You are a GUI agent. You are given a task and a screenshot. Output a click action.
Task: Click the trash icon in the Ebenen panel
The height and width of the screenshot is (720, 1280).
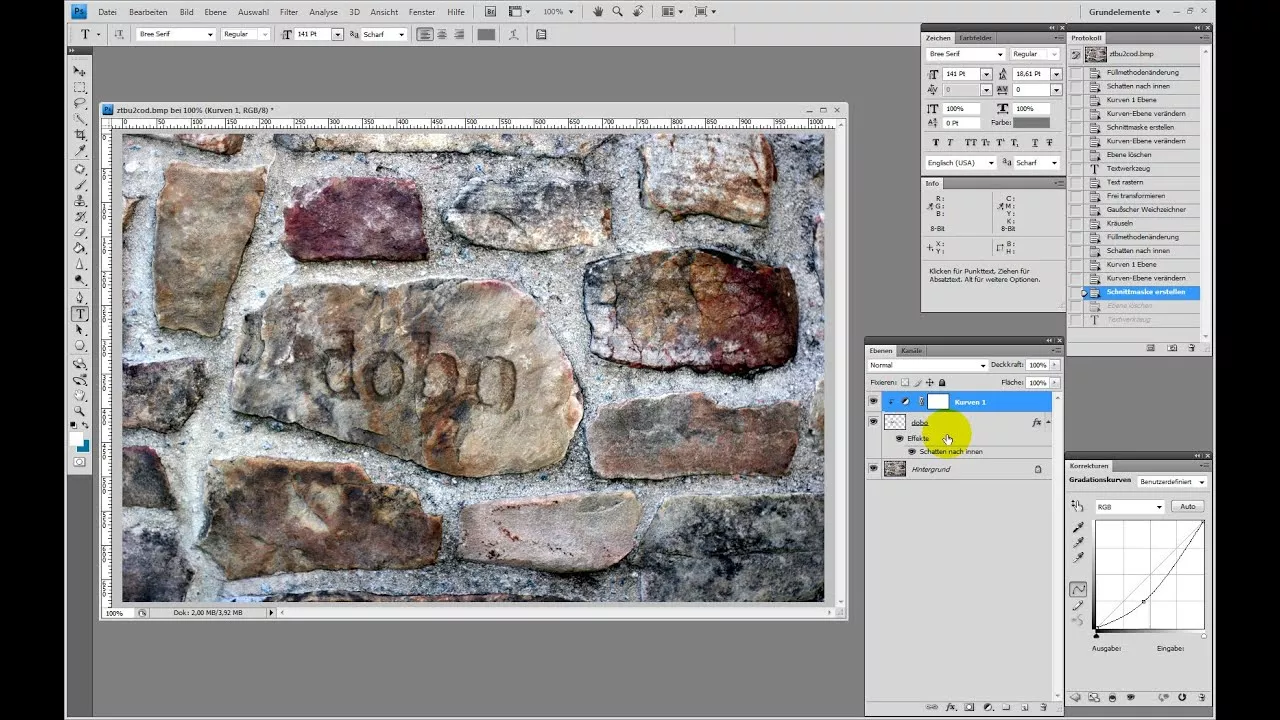pyautogui.click(x=1043, y=707)
